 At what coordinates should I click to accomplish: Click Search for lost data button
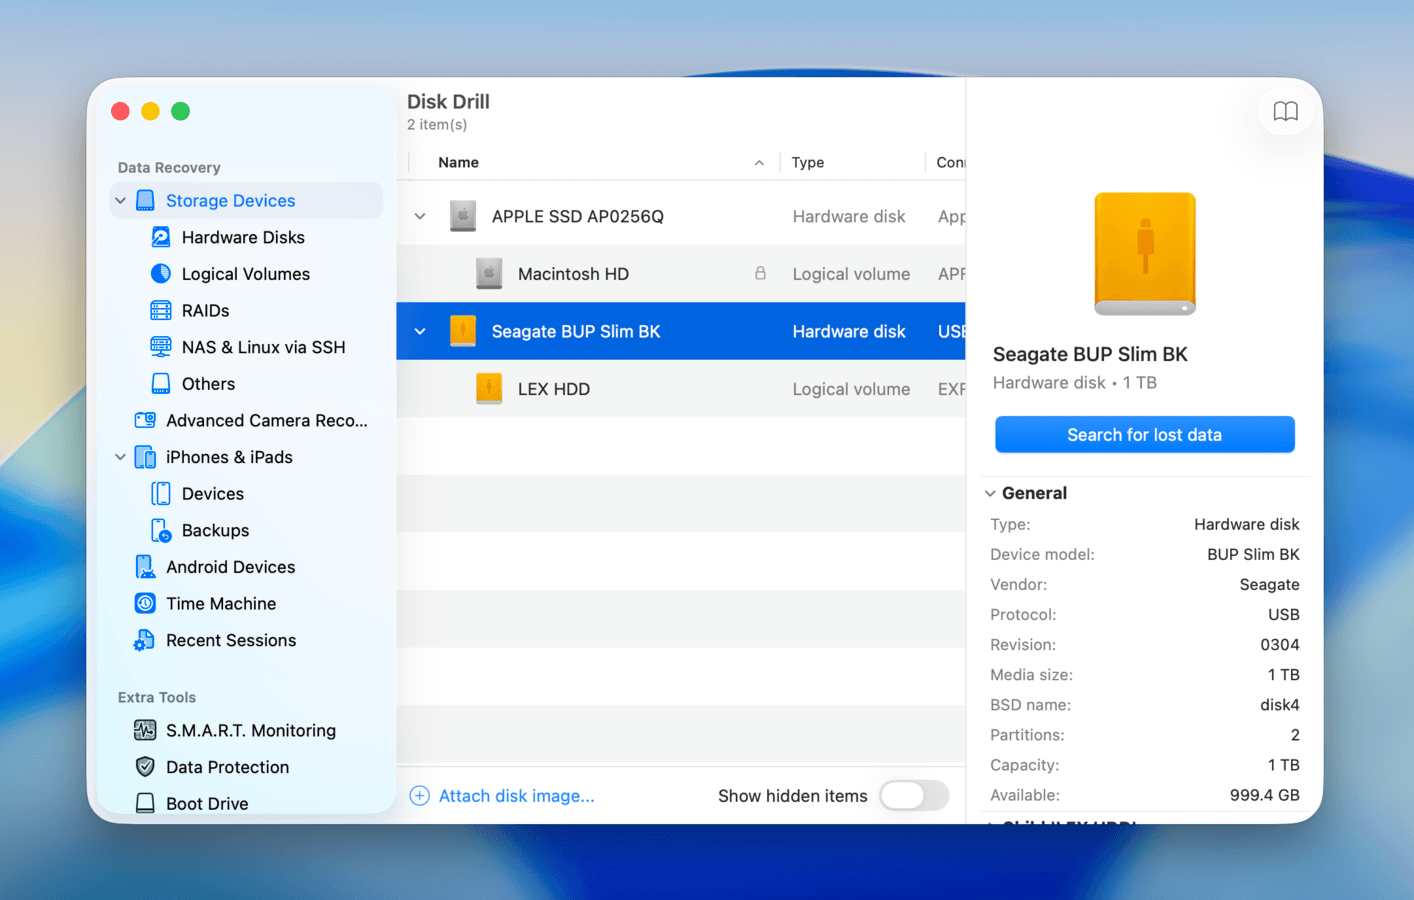coord(1144,435)
